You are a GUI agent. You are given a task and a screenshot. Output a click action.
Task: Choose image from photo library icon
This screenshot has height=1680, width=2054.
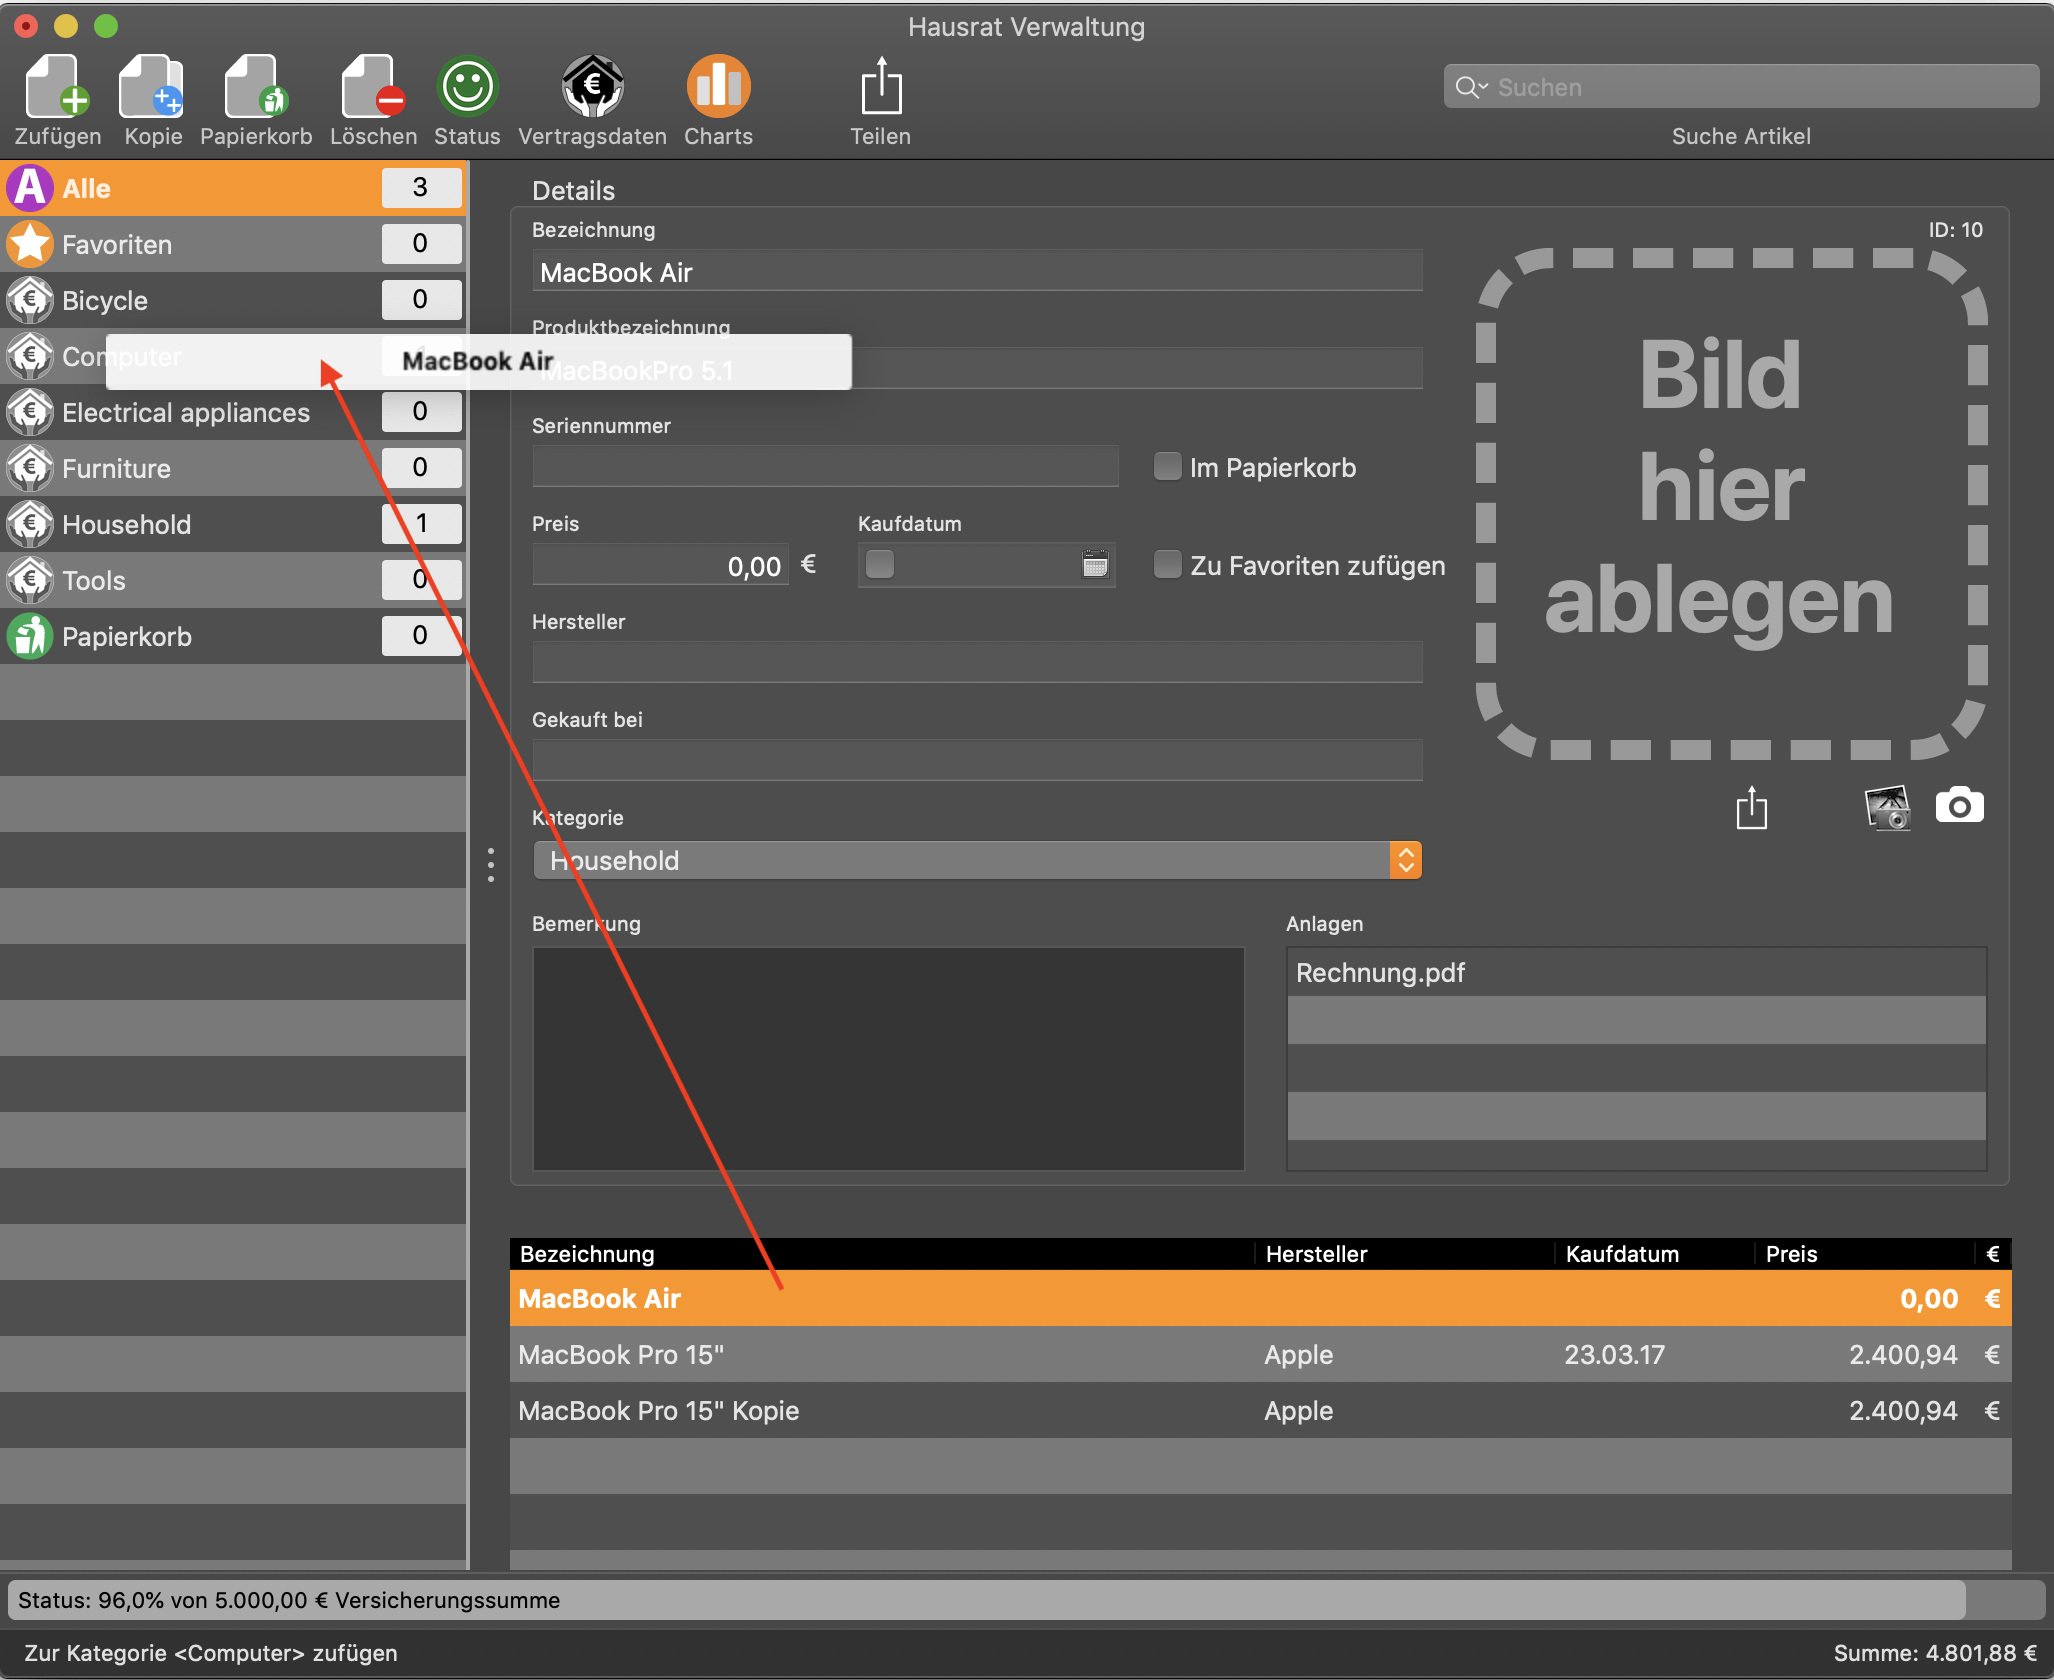pyautogui.click(x=1888, y=808)
